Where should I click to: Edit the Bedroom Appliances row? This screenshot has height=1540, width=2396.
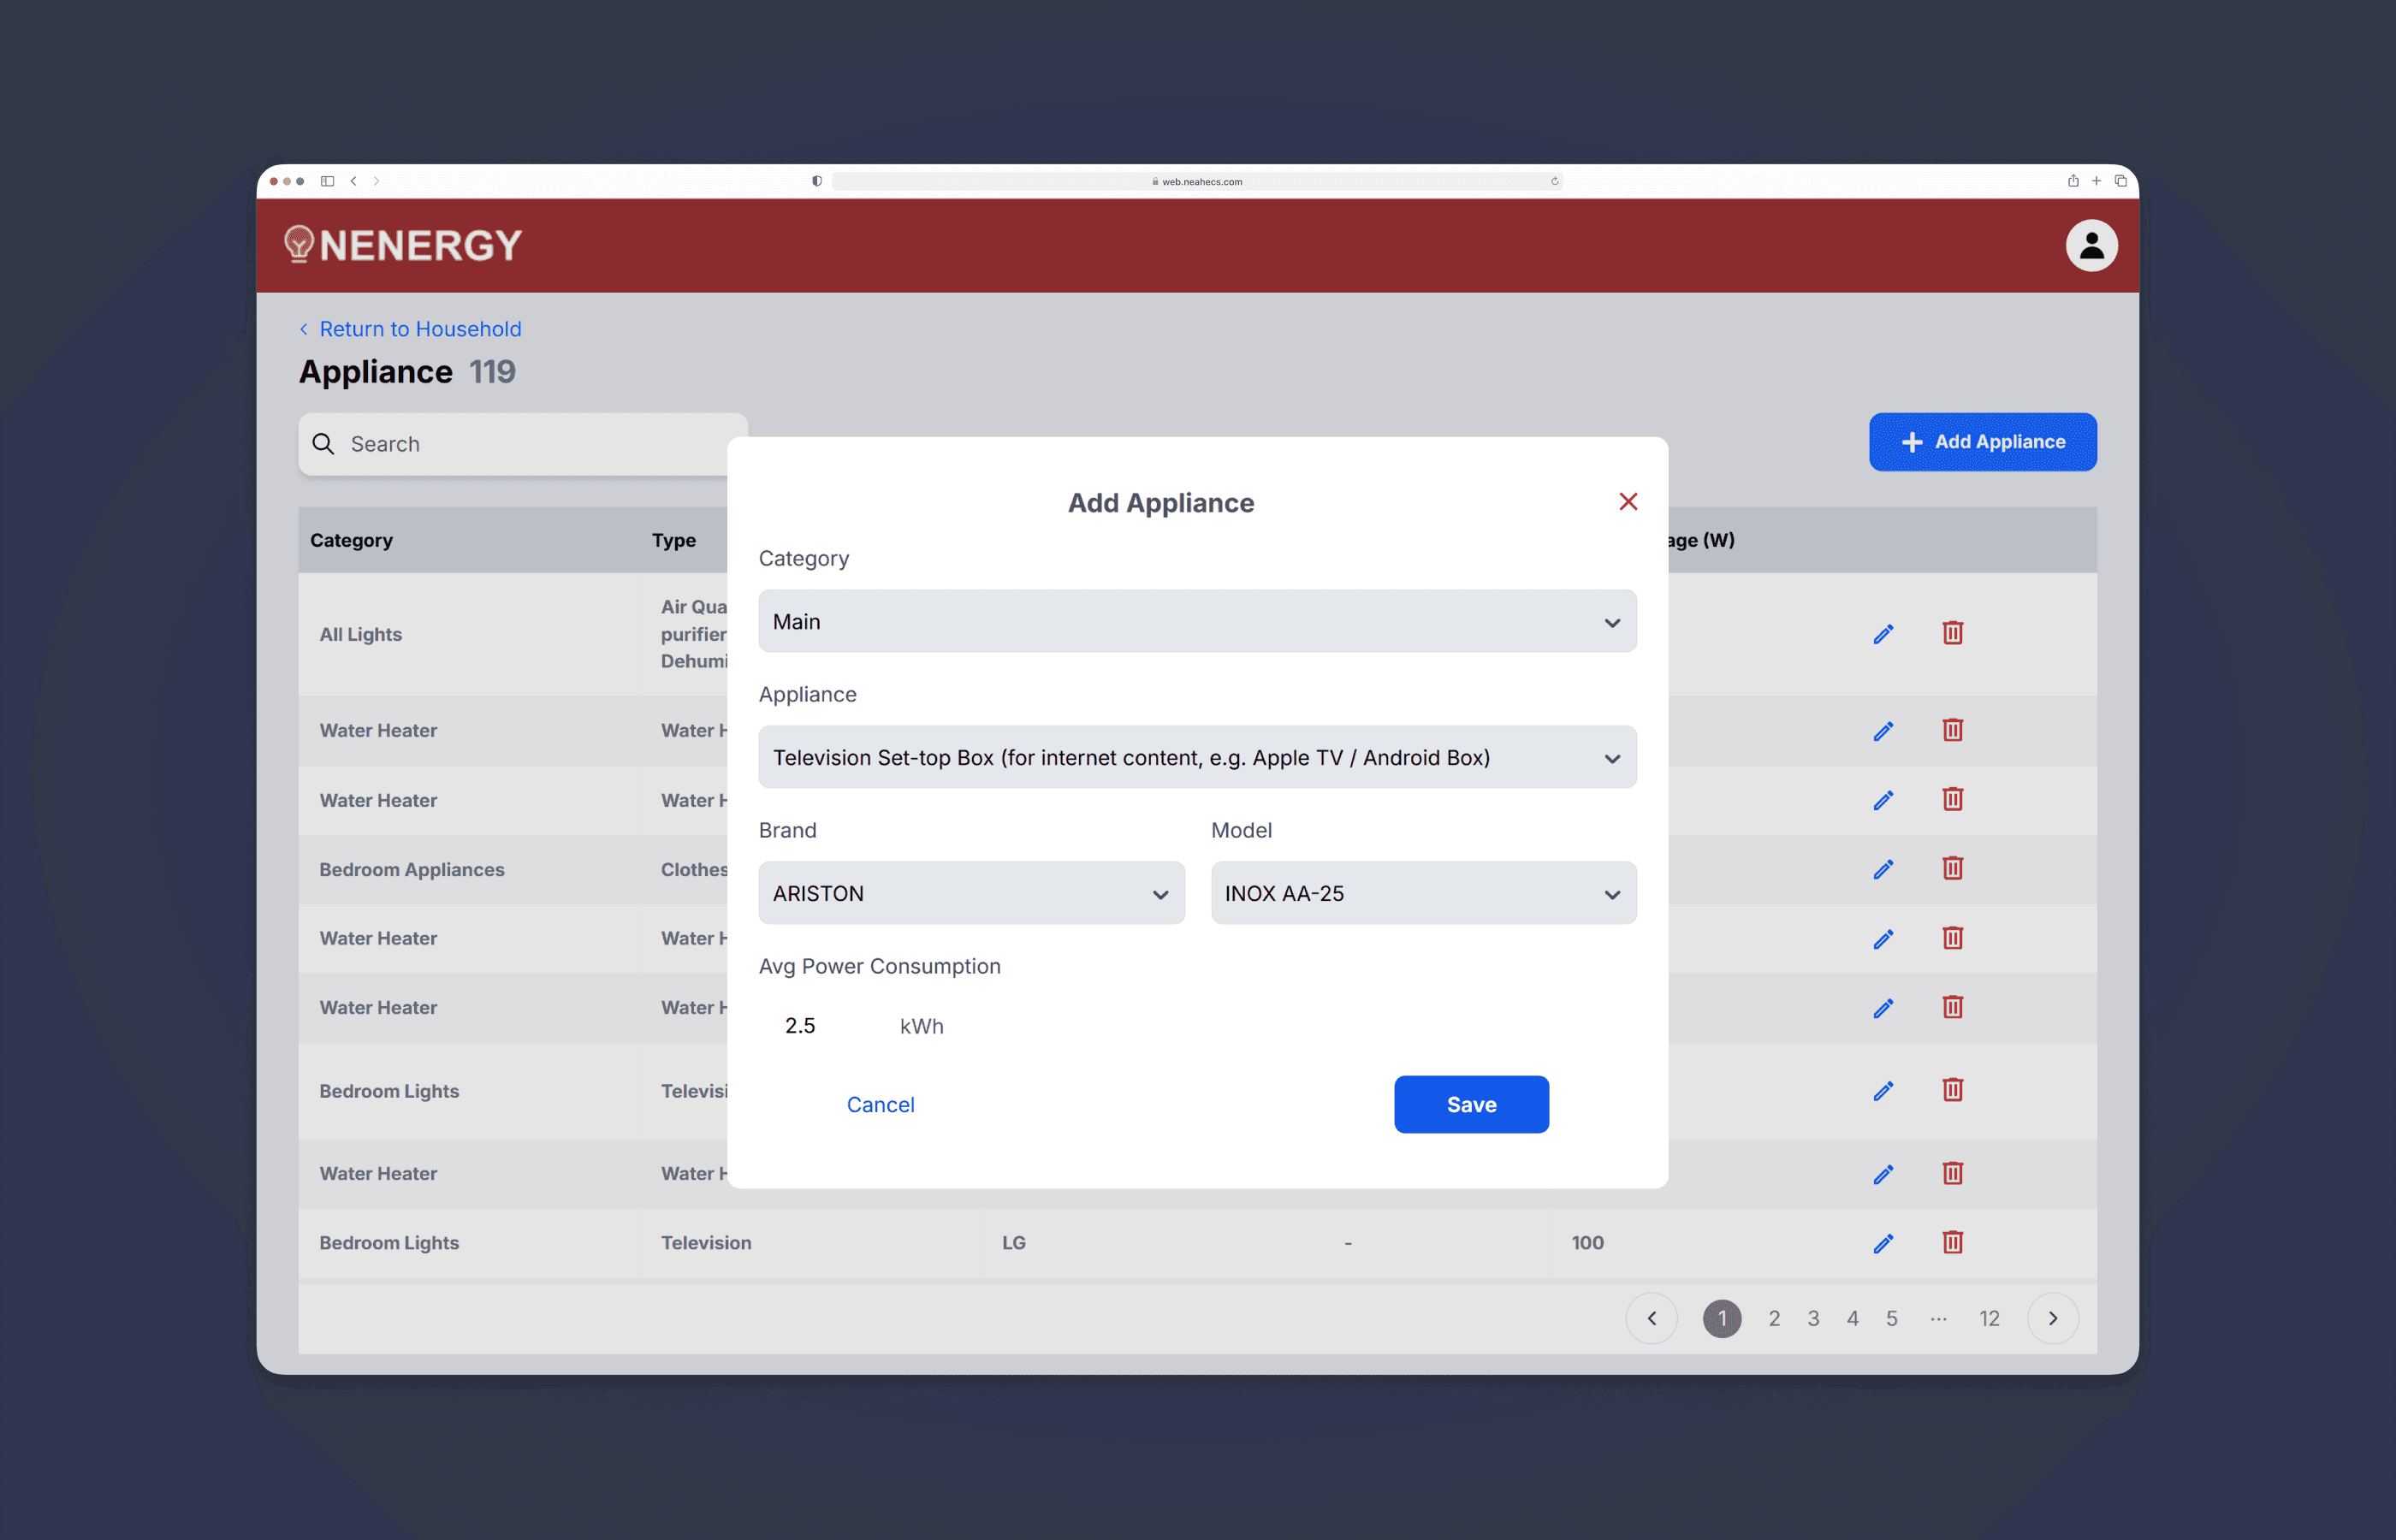click(x=1883, y=869)
